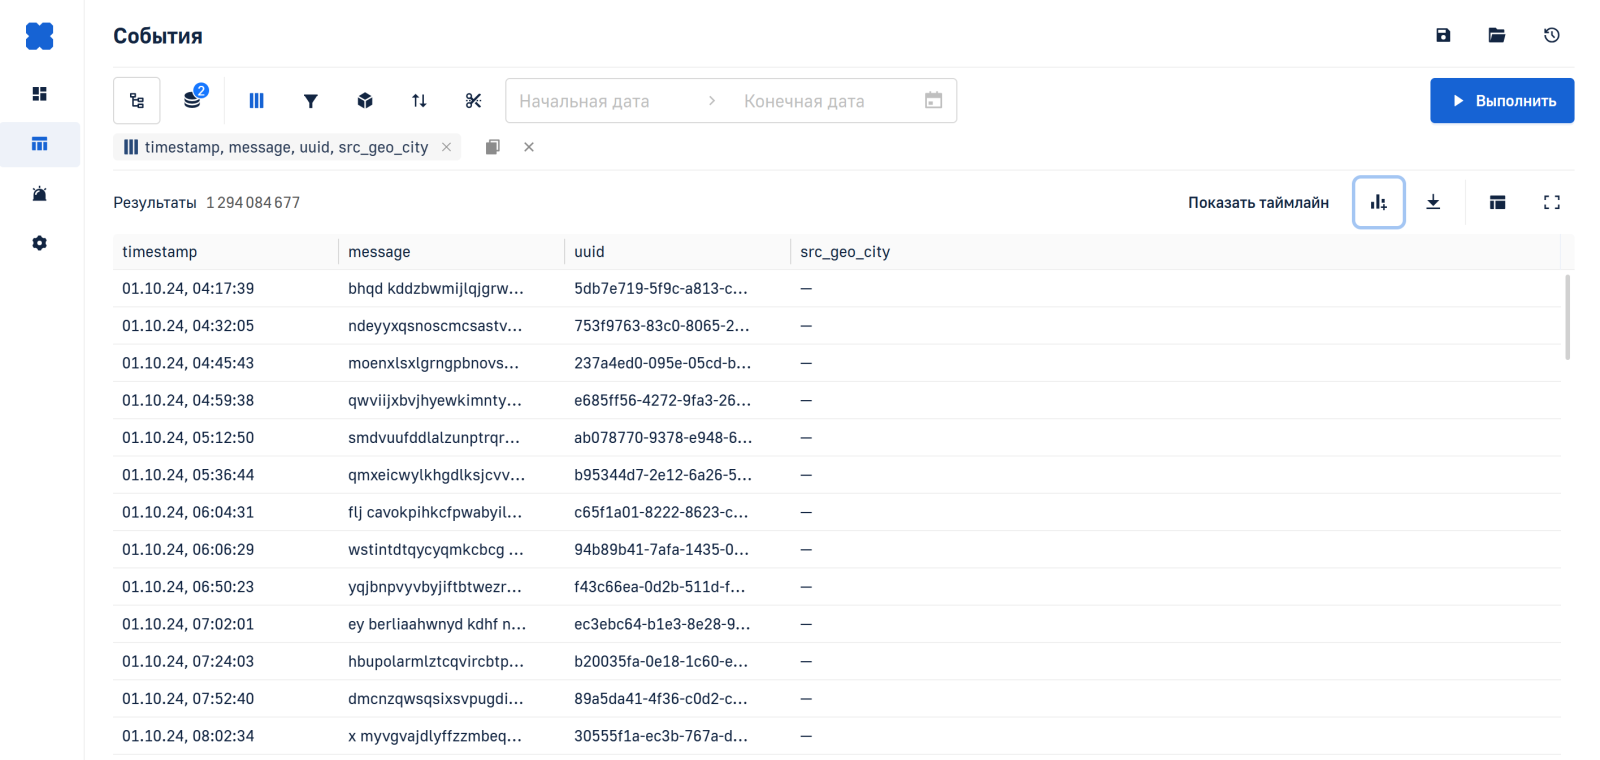The width and height of the screenshot is (1600, 760).
Task: Click the cube grouping icon
Action: pyautogui.click(x=365, y=101)
